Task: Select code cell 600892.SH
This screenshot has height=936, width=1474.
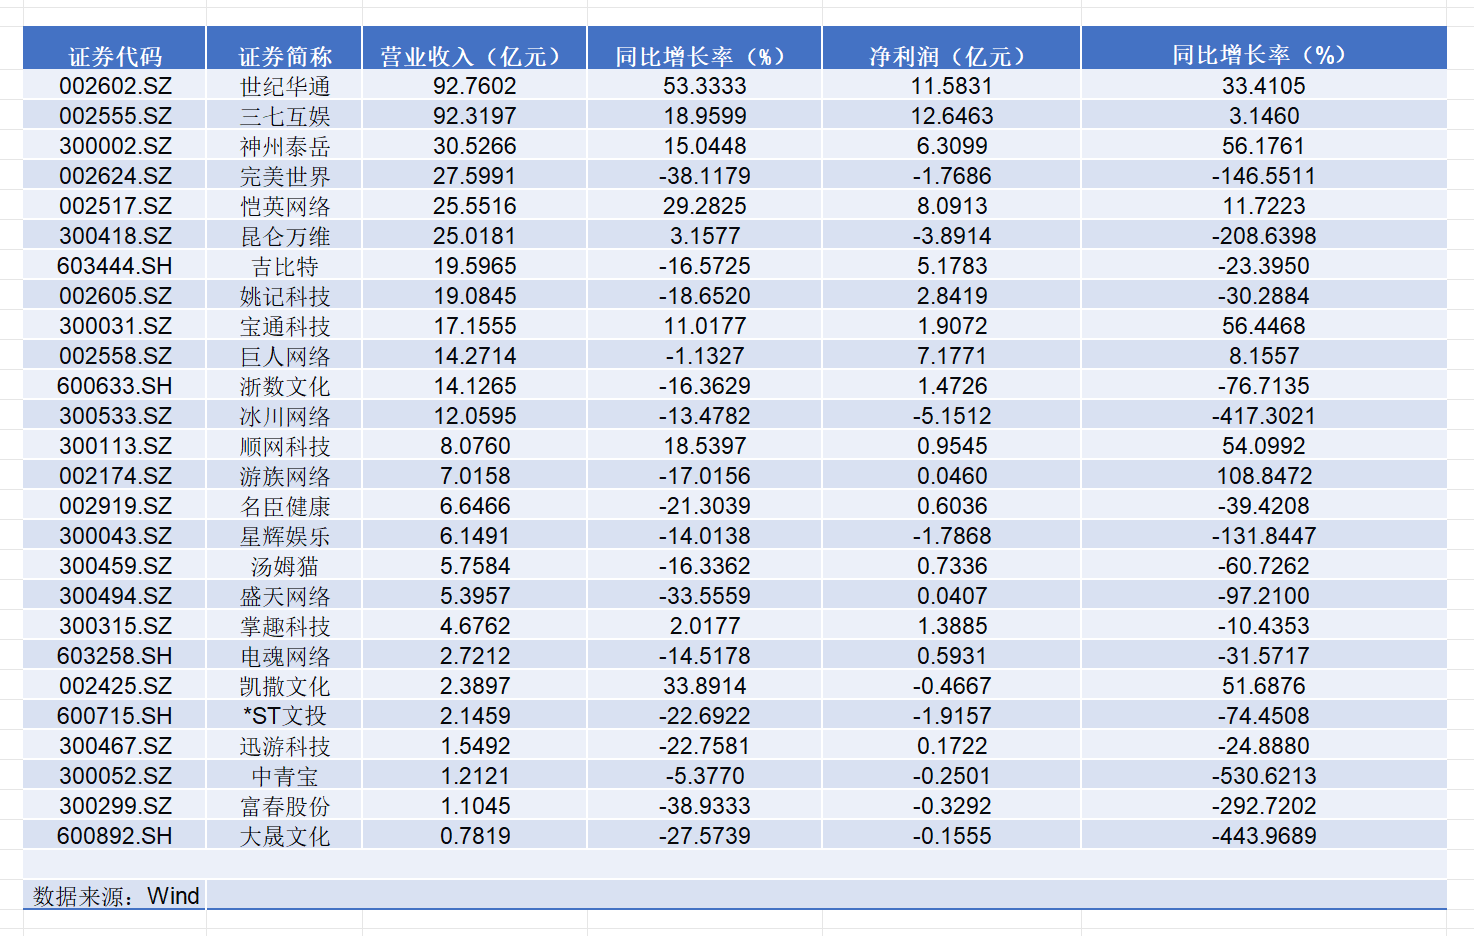Action: [115, 836]
